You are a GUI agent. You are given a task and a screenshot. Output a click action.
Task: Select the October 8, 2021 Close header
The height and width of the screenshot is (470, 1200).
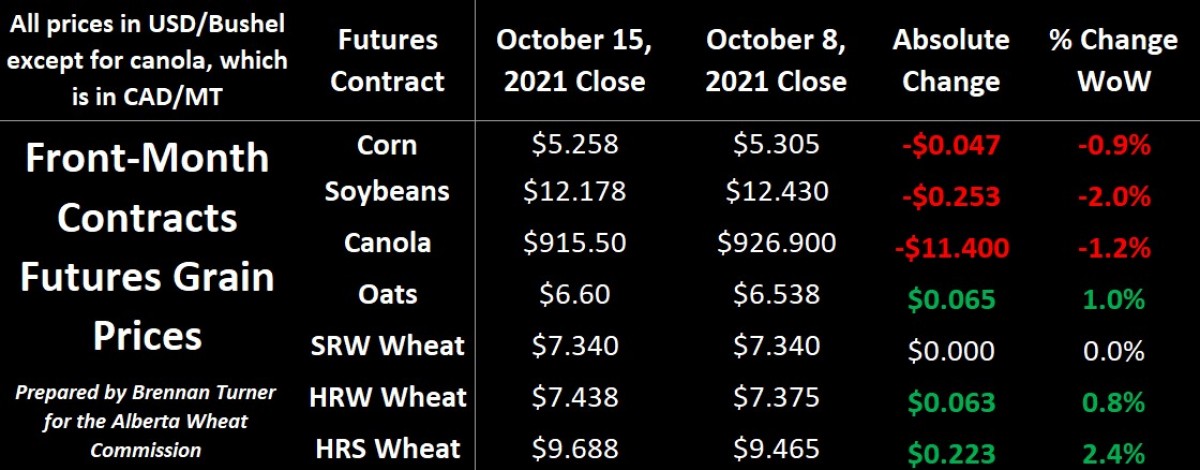776,60
